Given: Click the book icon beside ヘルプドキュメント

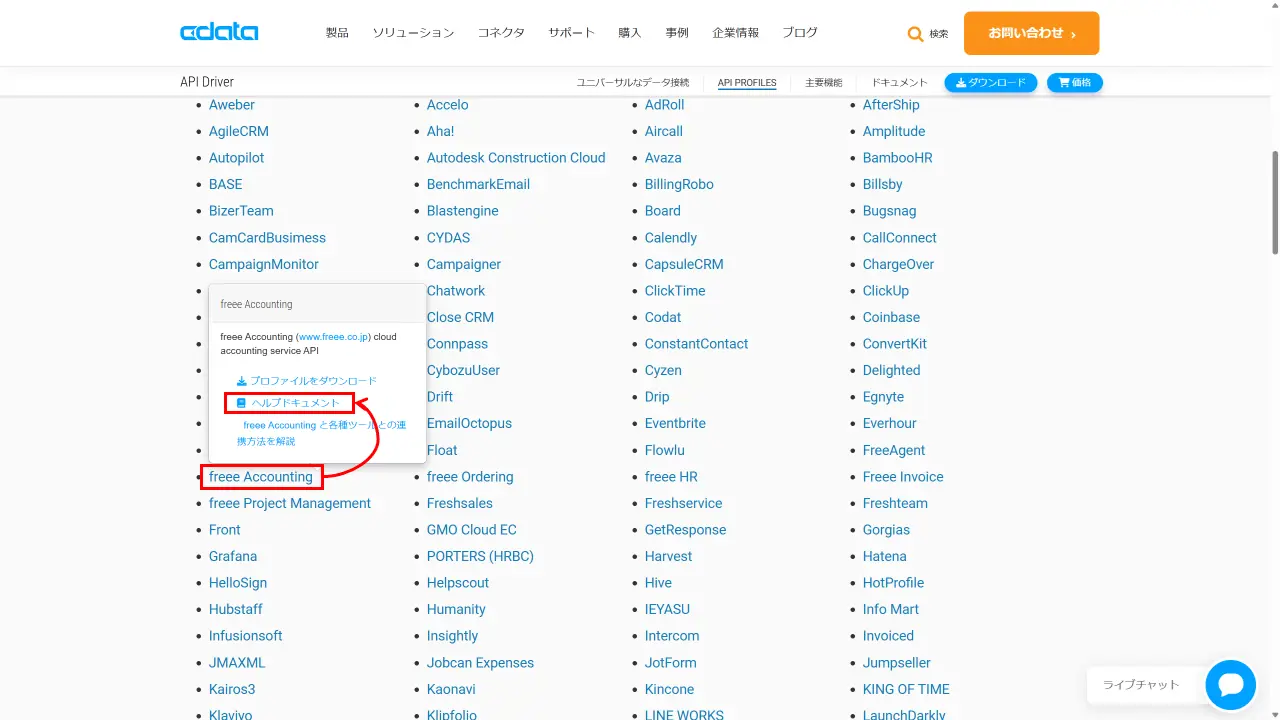Looking at the screenshot, I should coord(241,403).
